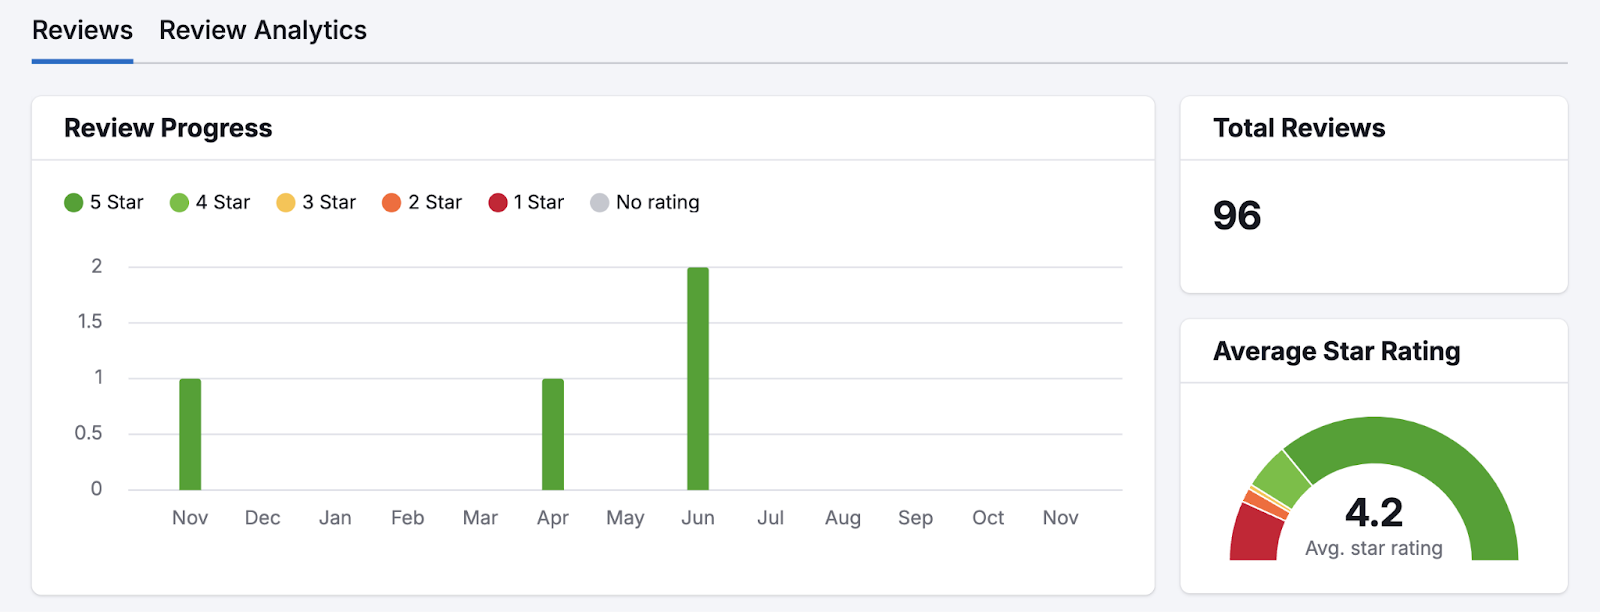This screenshot has height=612, width=1600.
Task: Open the Review Analytics tab
Action: [262, 31]
